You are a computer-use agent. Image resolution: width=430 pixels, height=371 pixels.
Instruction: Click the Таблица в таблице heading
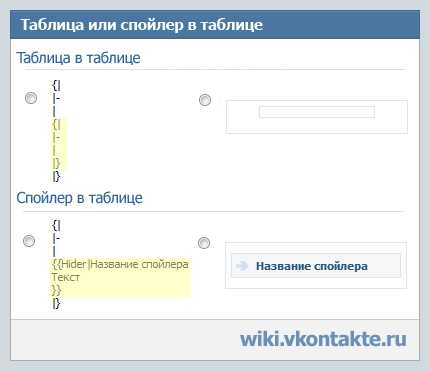point(78,58)
